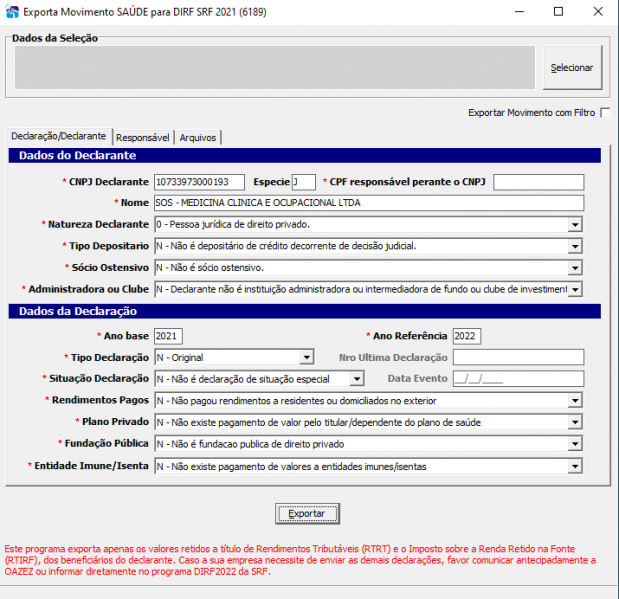Focus the CPF responsável perante o CNPJ field
Screen dimensions: 619x599
tap(538, 182)
